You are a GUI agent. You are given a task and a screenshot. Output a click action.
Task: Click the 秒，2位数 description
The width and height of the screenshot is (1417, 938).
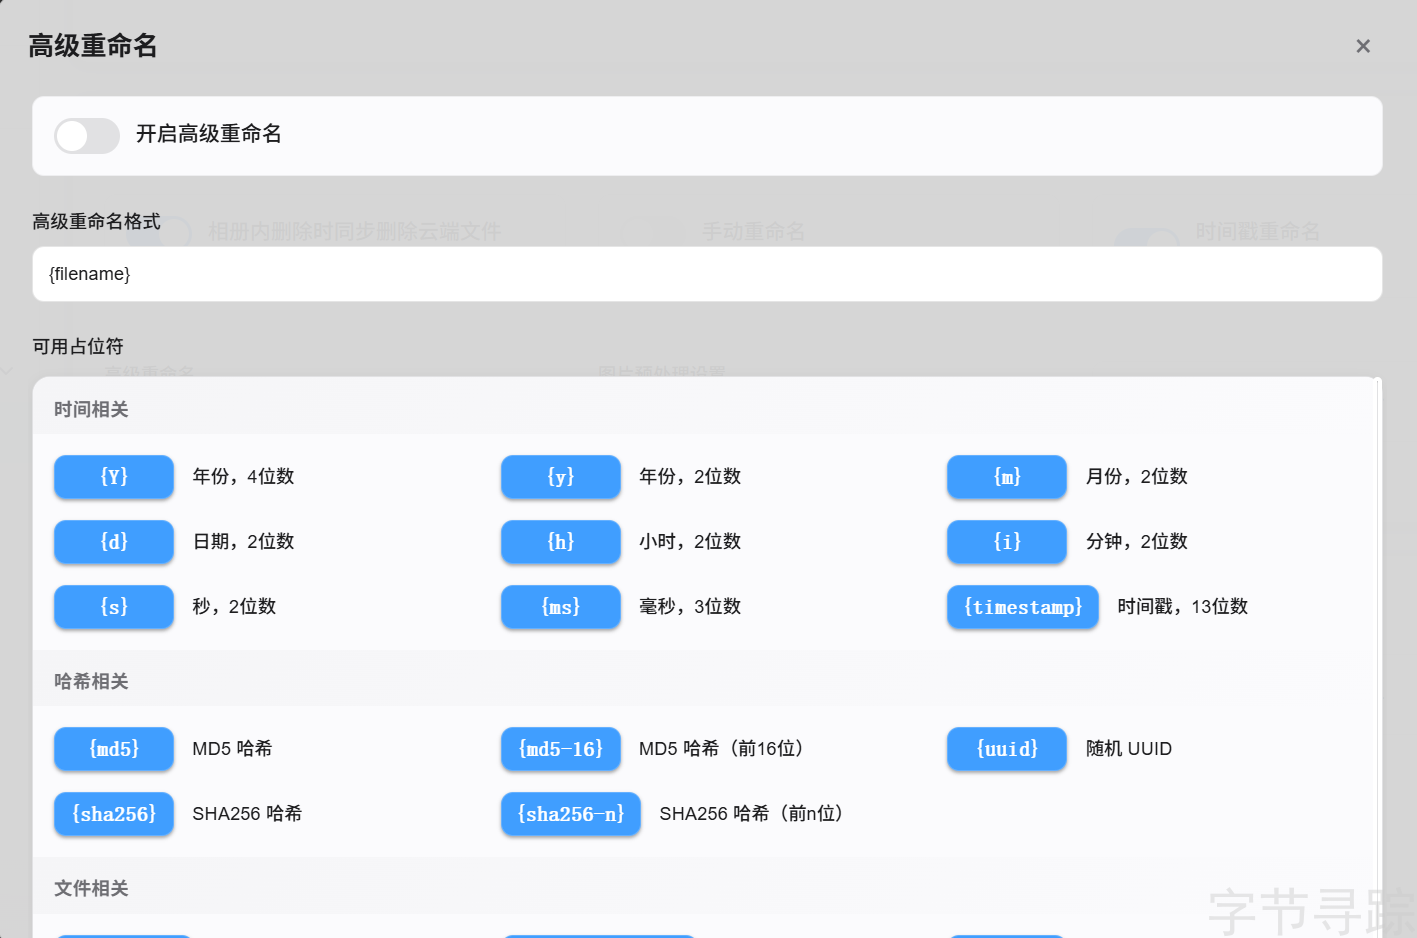234,607
